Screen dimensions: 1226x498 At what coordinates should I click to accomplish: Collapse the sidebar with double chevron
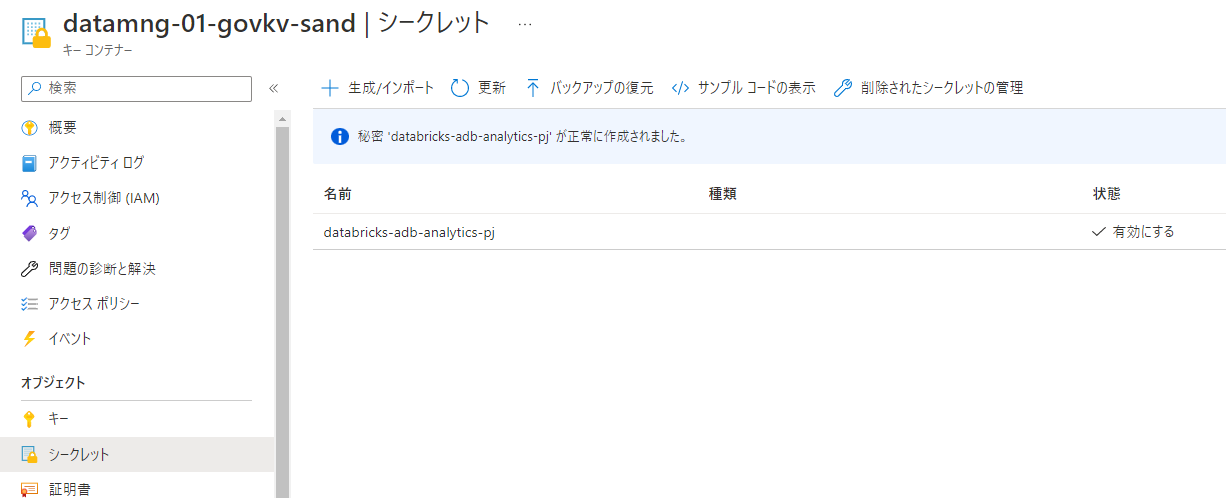pos(273,88)
